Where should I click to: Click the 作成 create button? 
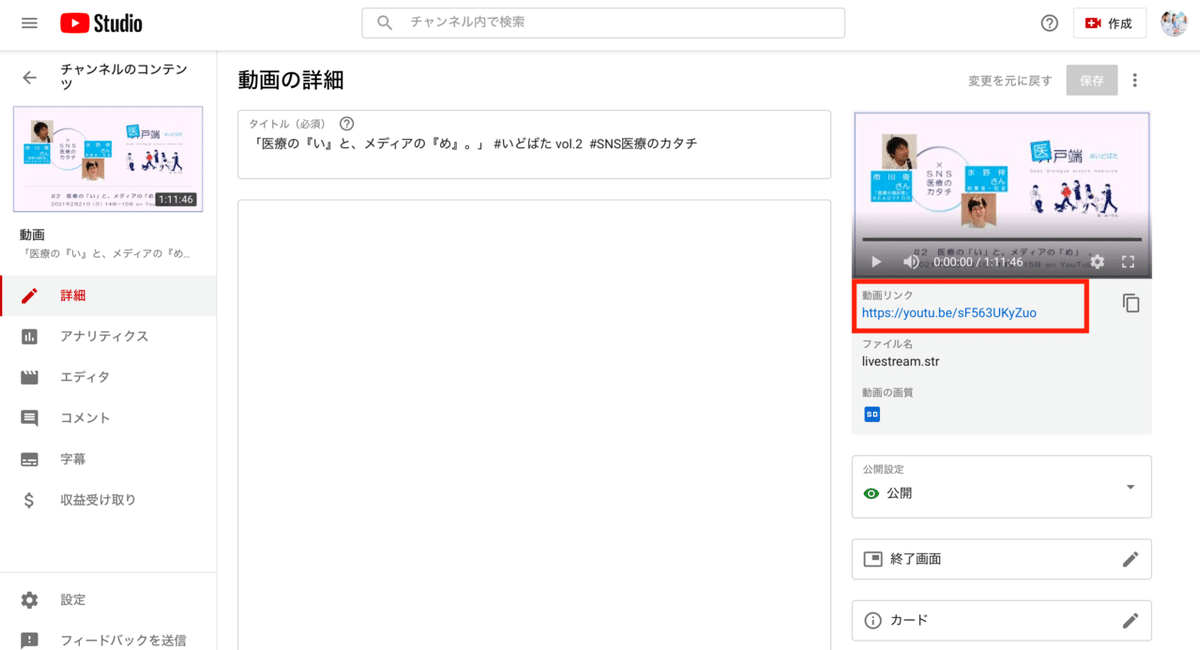pos(1109,23)
